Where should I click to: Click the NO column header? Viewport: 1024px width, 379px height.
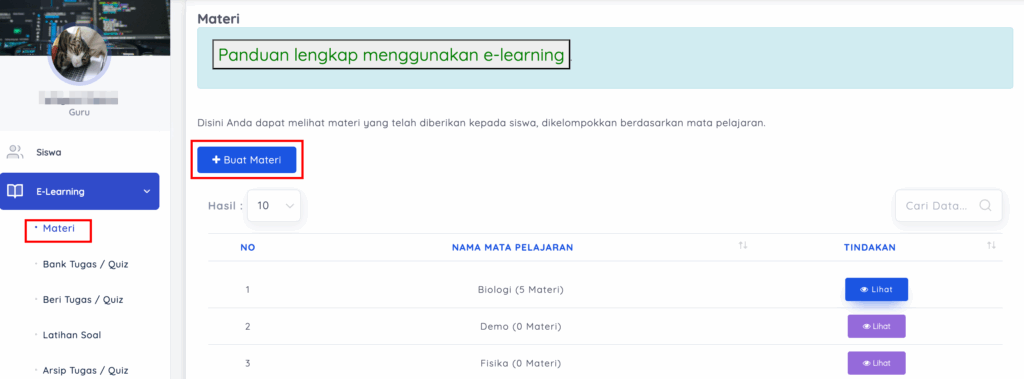[x=248, y=248]
